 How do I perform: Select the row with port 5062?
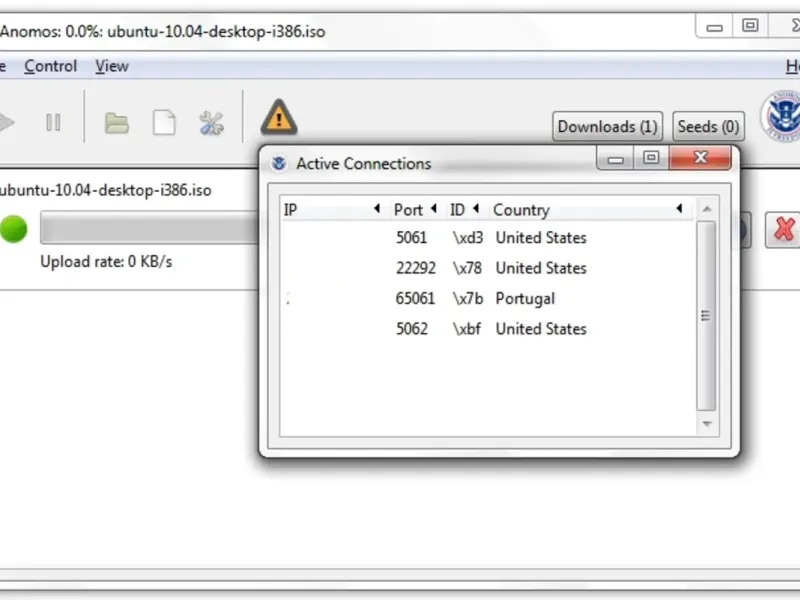pyautogui.click(x=487, y=329)
